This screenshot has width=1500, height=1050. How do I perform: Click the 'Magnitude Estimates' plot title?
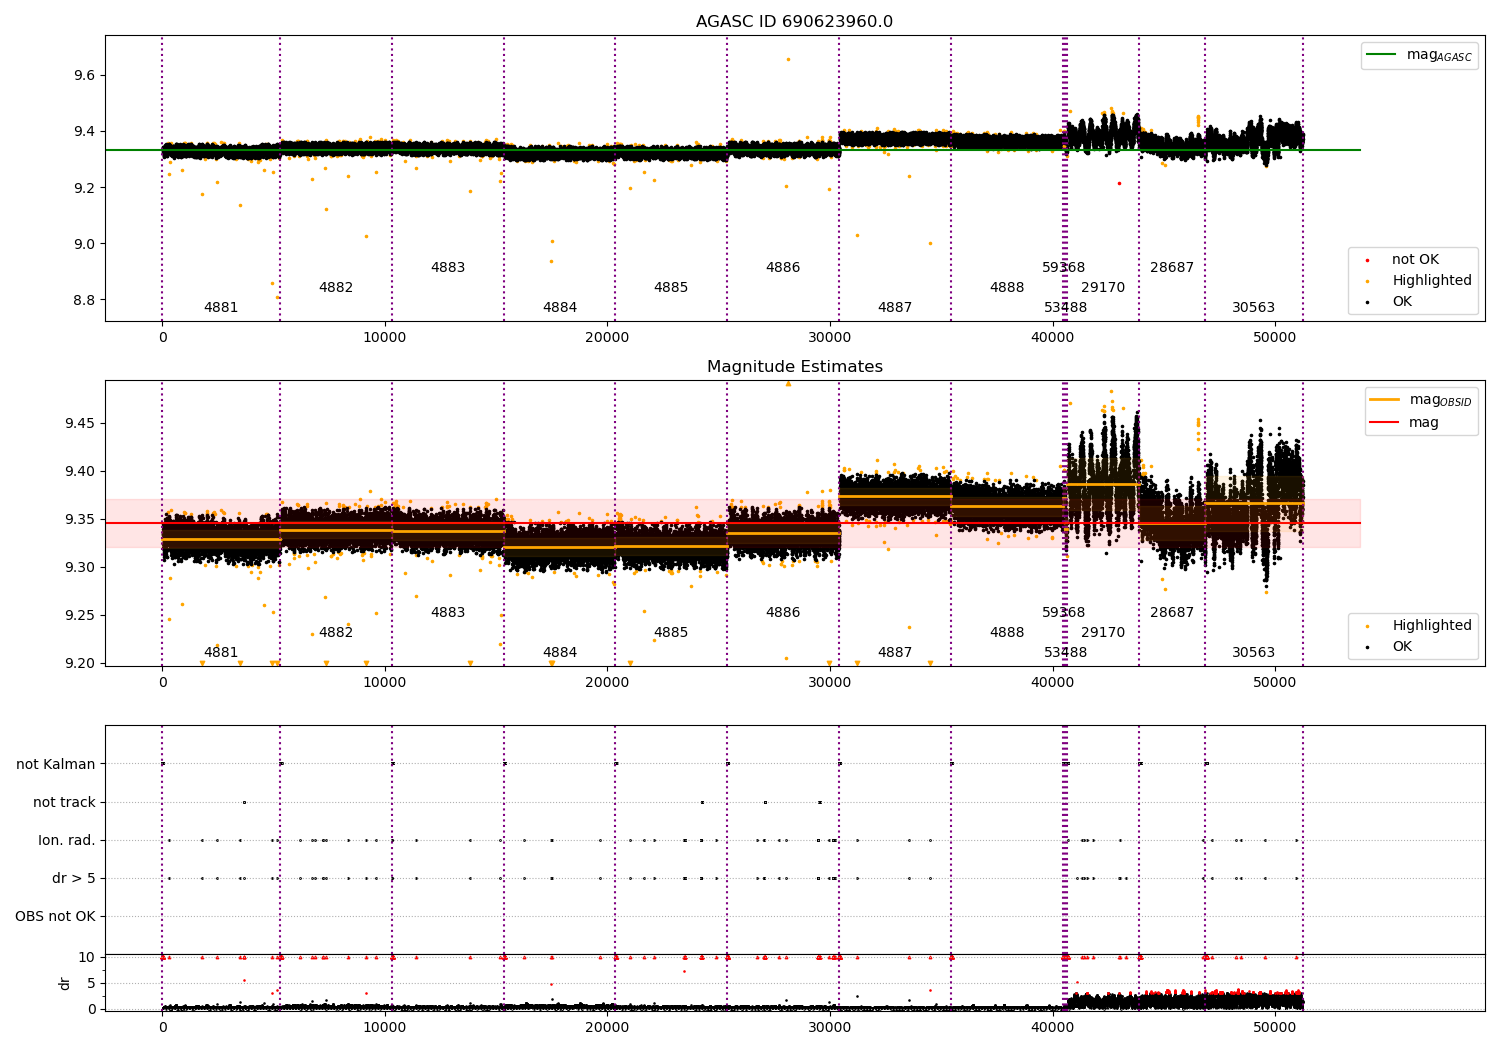pyautogui.click(x=794, y=367)
